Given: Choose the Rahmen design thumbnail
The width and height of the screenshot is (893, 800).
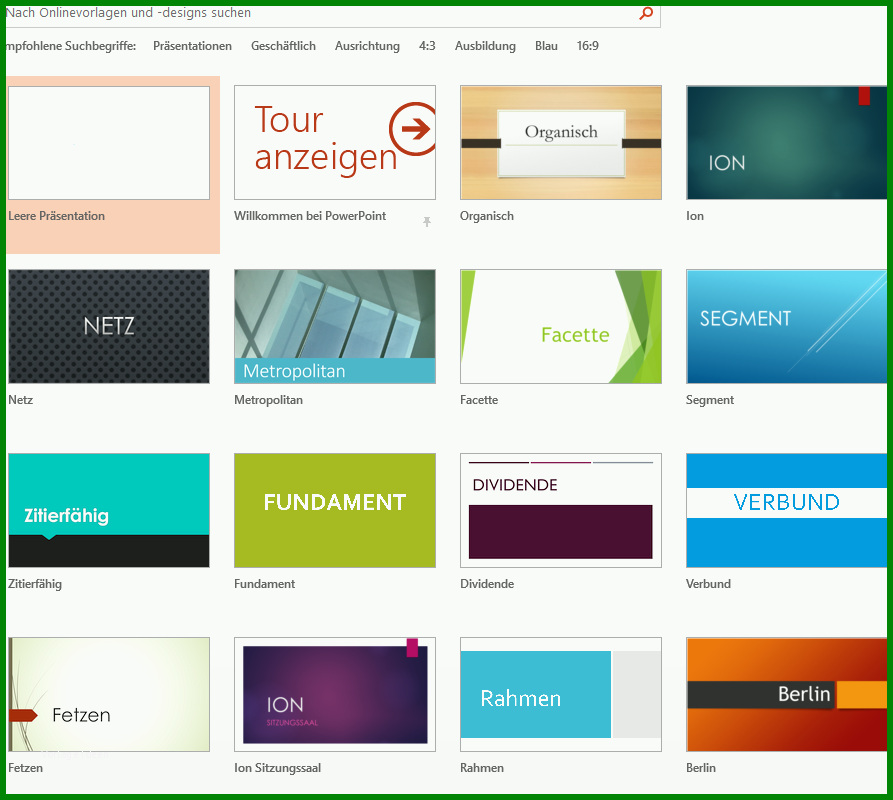Looking at the screenshot, I should click(x=561, y=695).
